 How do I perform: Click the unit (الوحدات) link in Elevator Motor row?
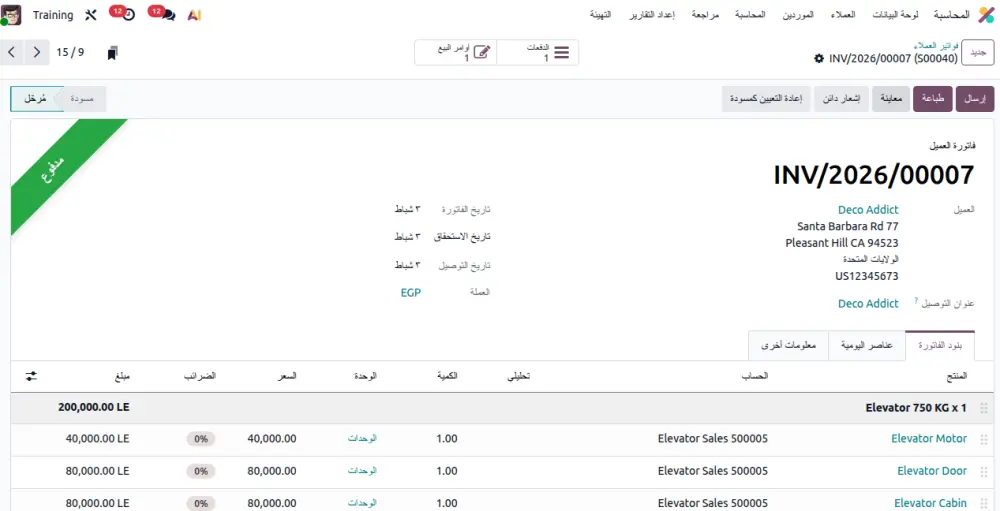click(x=362, y=439)
